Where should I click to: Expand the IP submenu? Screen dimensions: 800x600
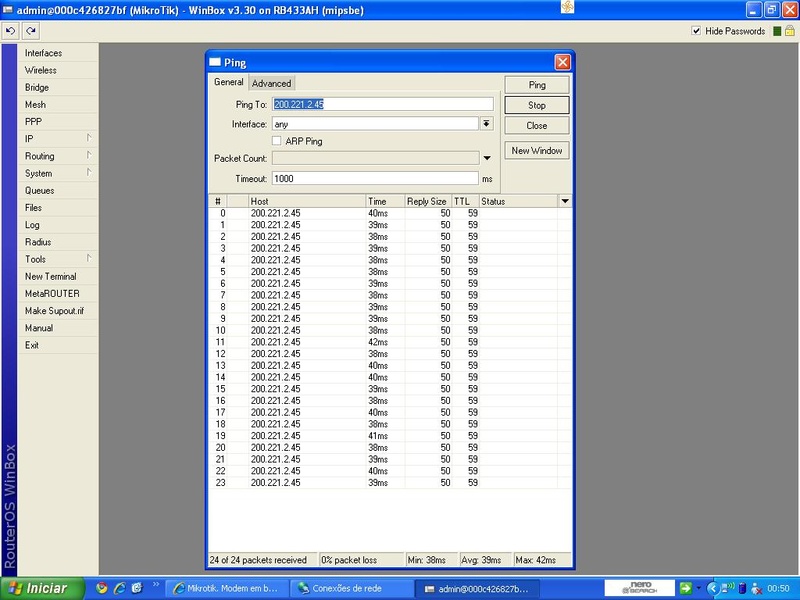point(89,138)
